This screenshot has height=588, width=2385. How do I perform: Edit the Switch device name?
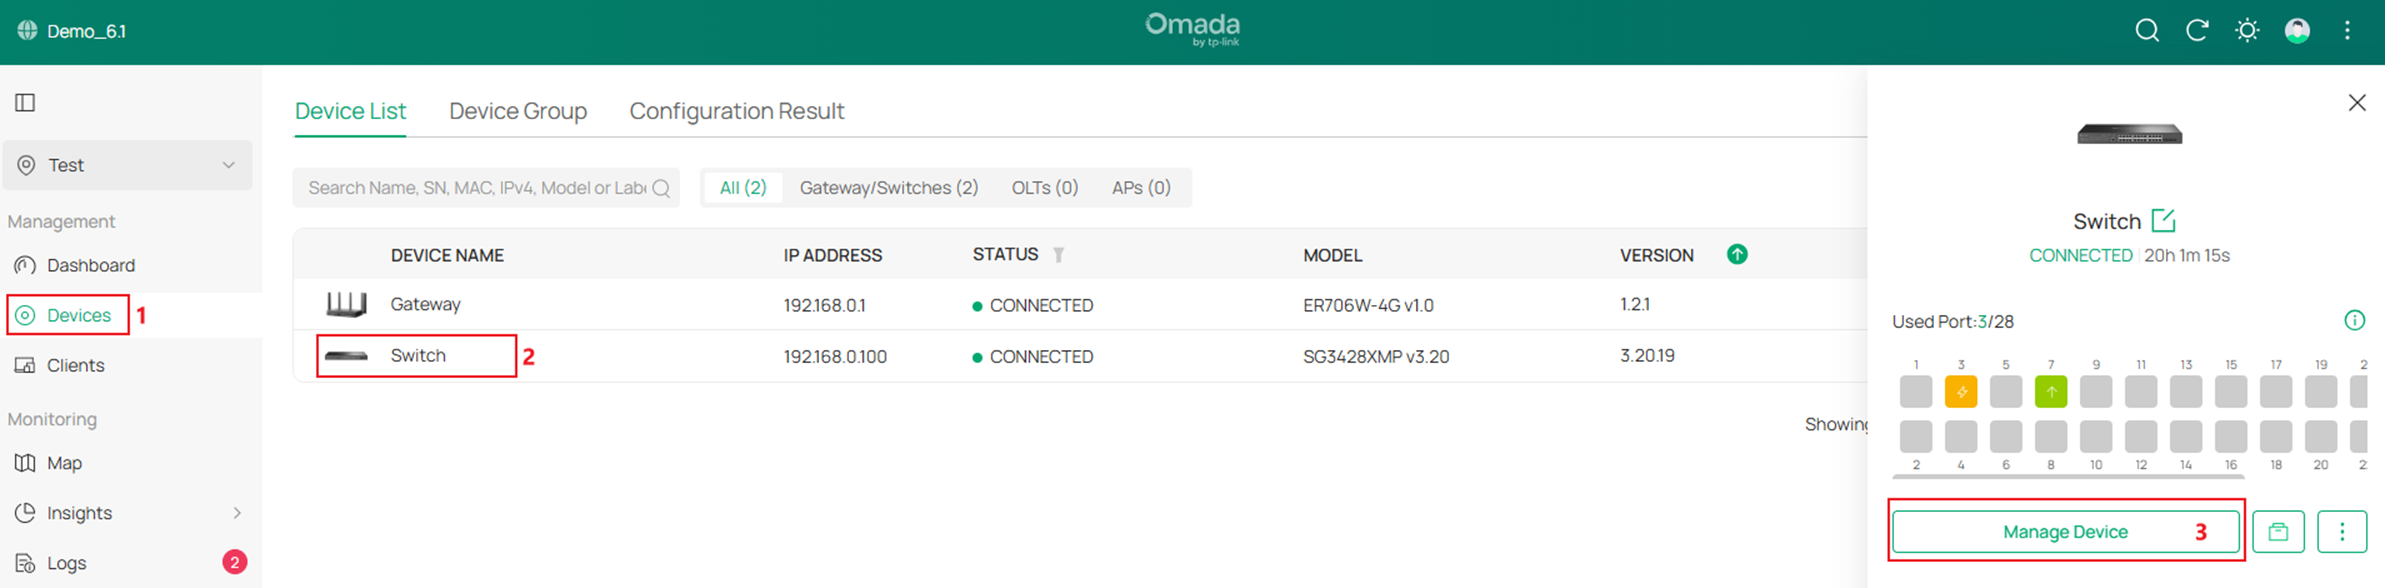pos(2163,220)
